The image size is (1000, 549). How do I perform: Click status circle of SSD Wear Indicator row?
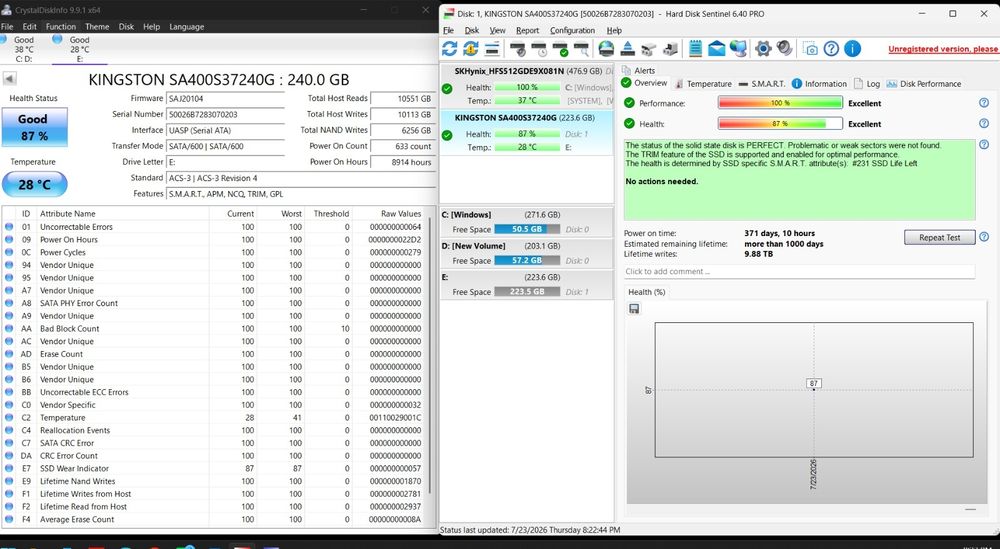coord(9,468)
